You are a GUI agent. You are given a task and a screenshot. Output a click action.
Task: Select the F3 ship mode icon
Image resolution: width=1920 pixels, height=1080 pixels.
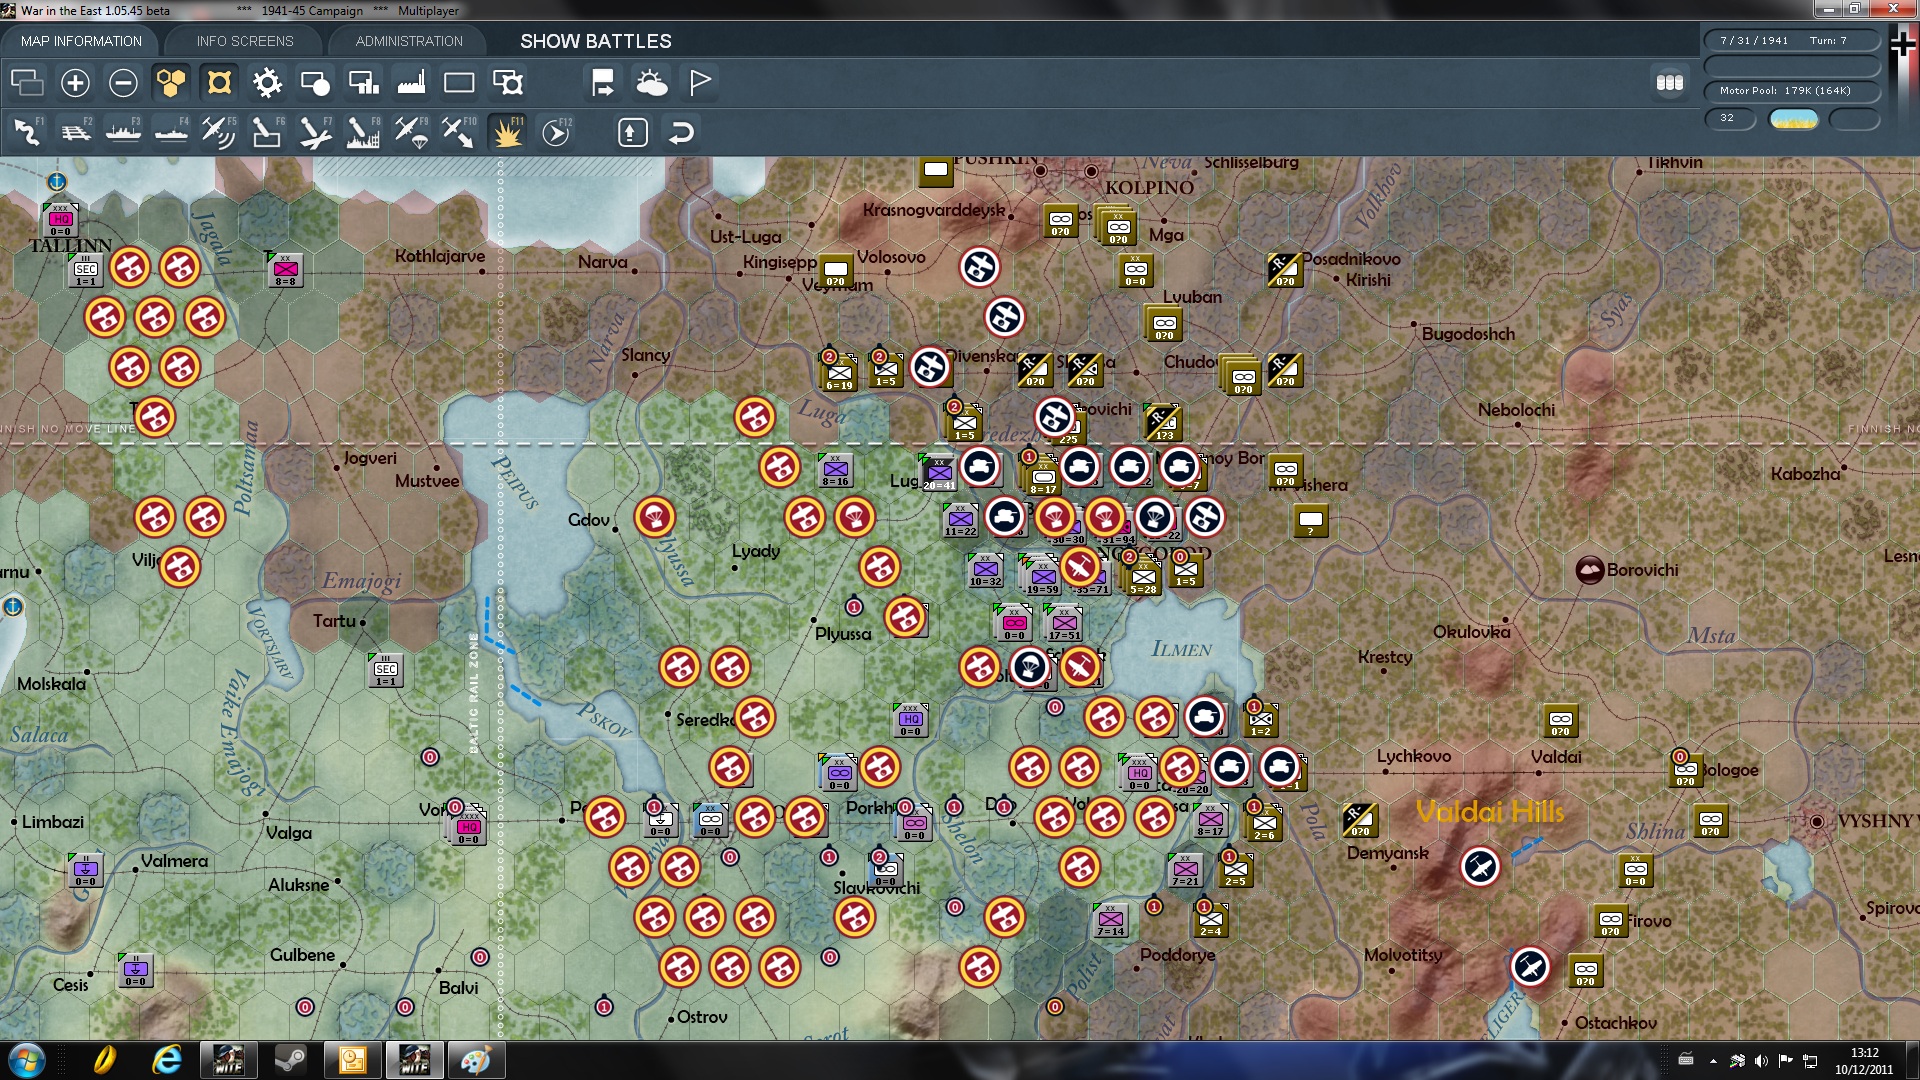123,132
